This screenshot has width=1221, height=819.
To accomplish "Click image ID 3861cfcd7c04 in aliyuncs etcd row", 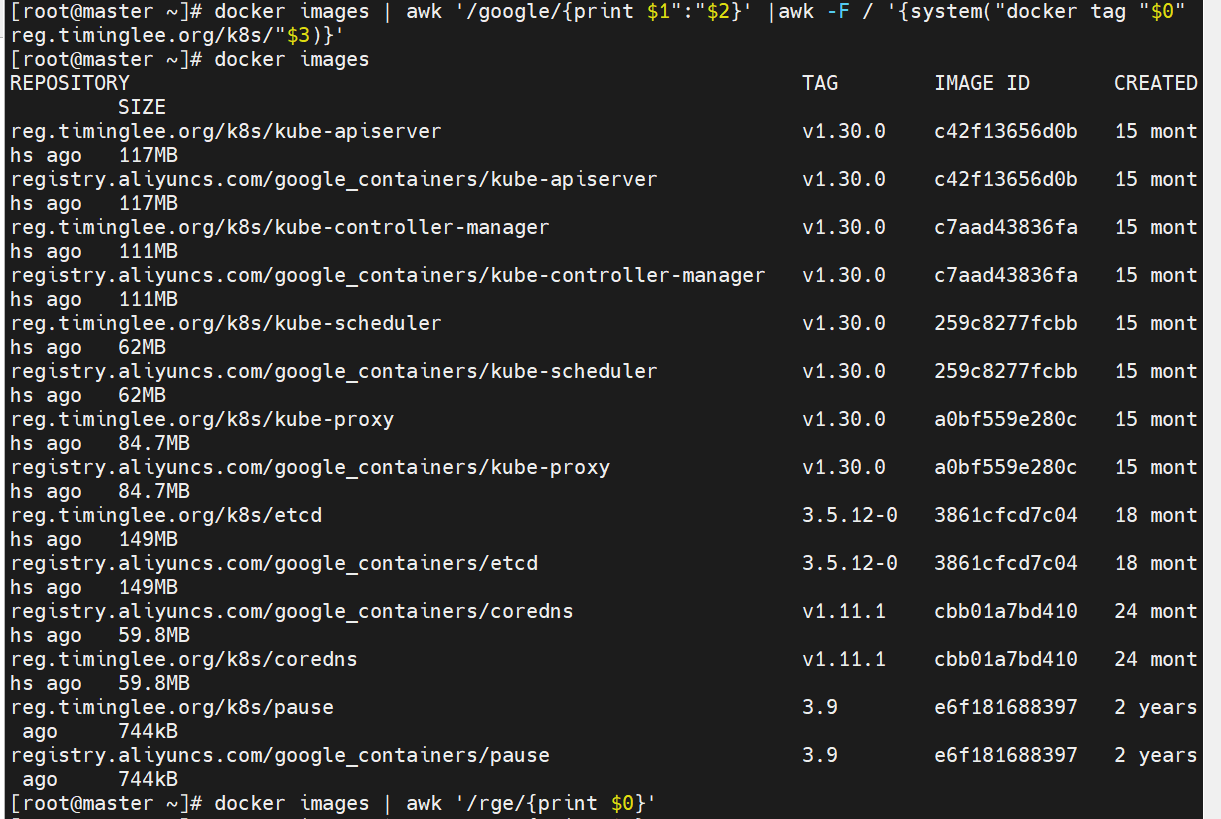I will (x=1006, y=563).
